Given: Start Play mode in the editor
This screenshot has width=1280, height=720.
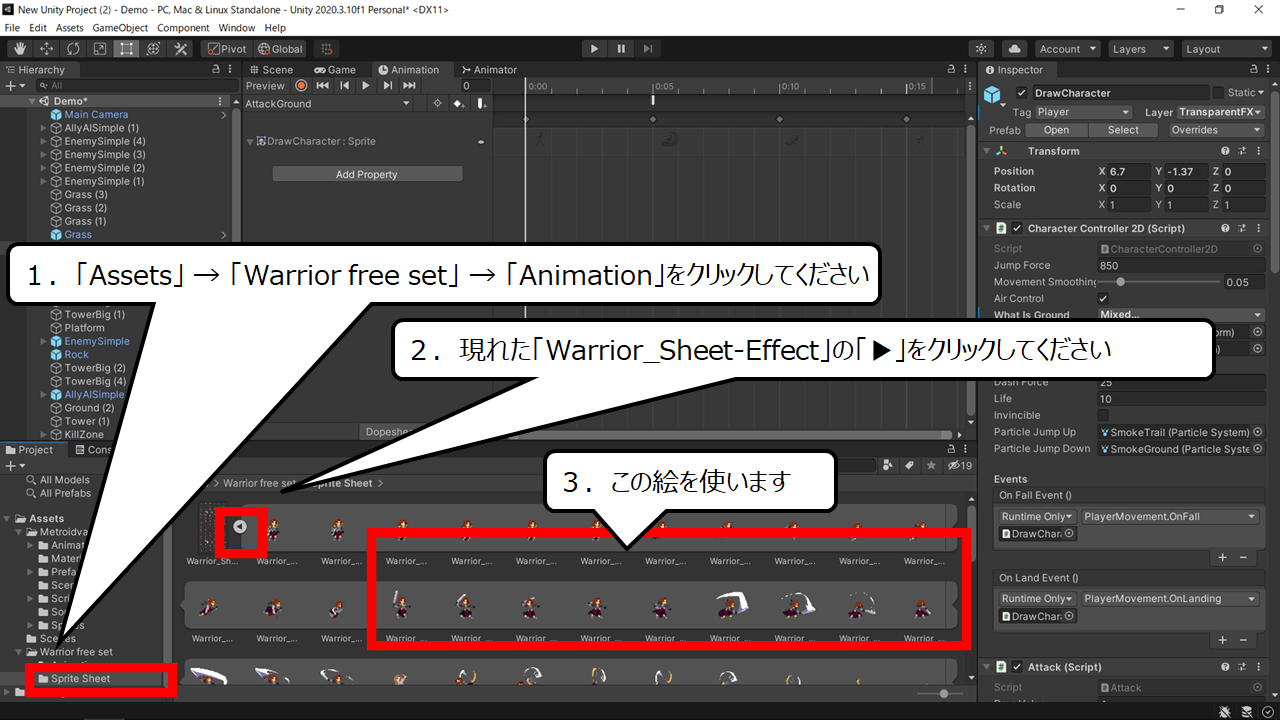Looking at the screenshot, I should pyautogui.click(x=594, y=48).
